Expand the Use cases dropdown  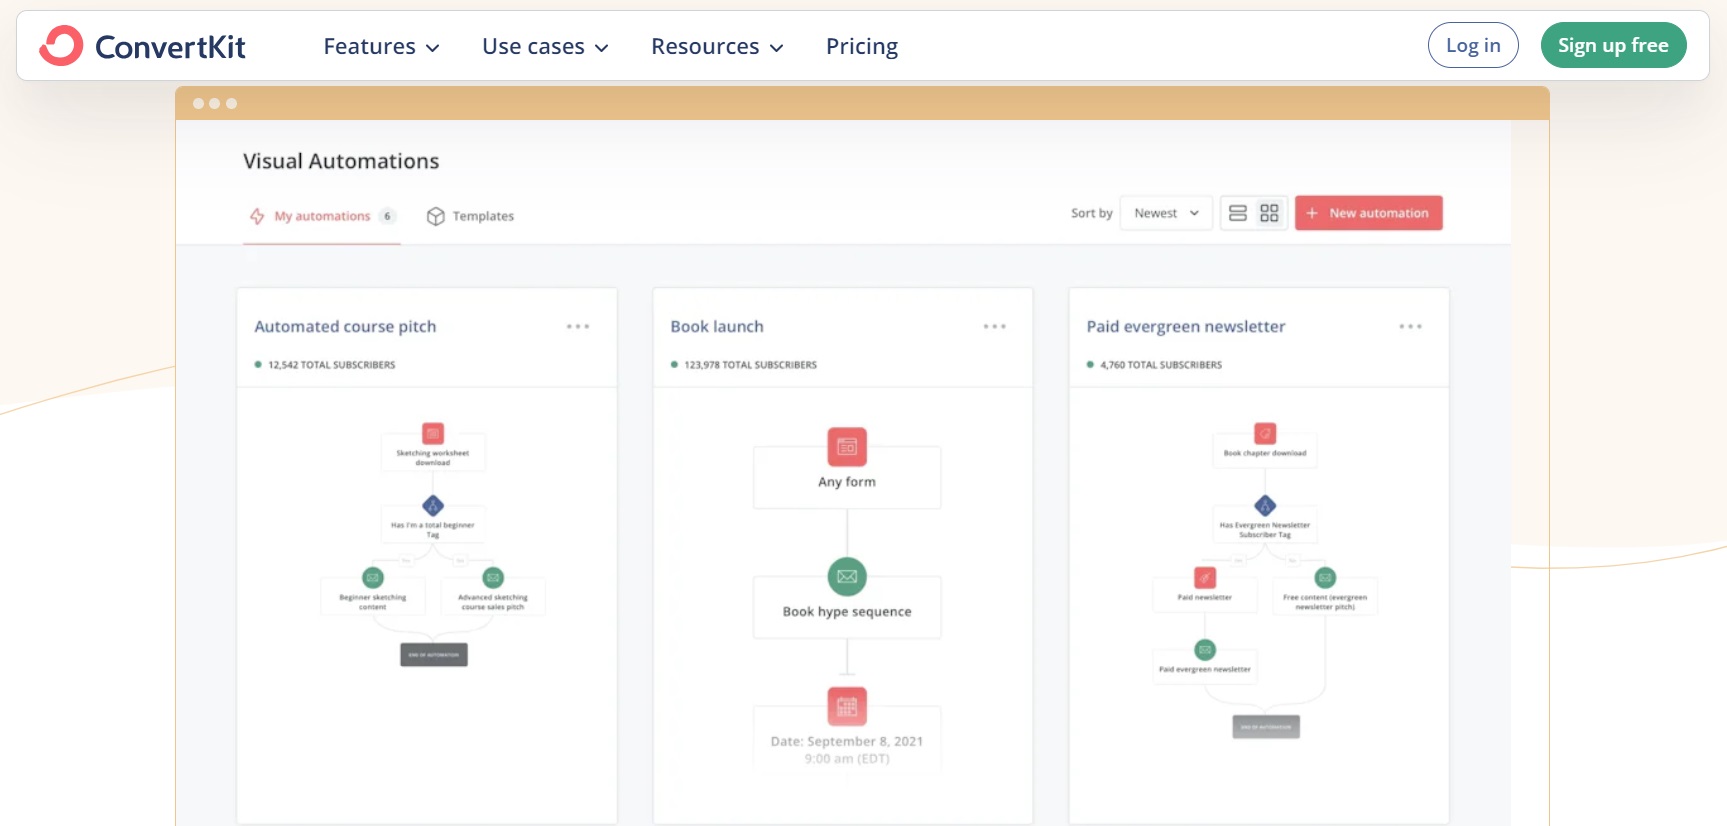click(x=545, y=47)
